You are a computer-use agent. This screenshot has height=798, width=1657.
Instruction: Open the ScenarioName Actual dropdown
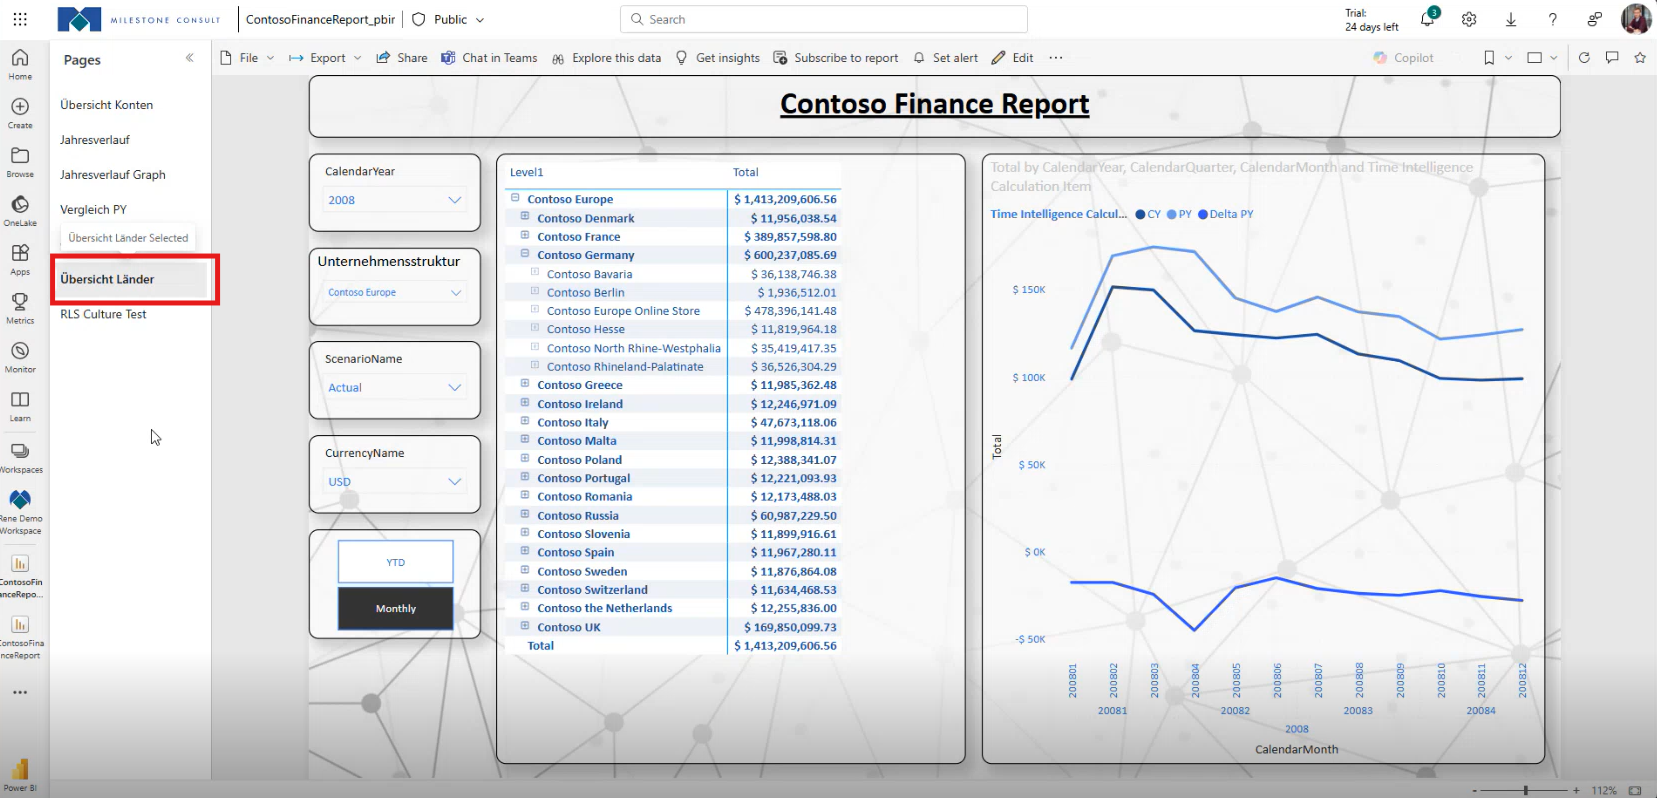[395, 387]
